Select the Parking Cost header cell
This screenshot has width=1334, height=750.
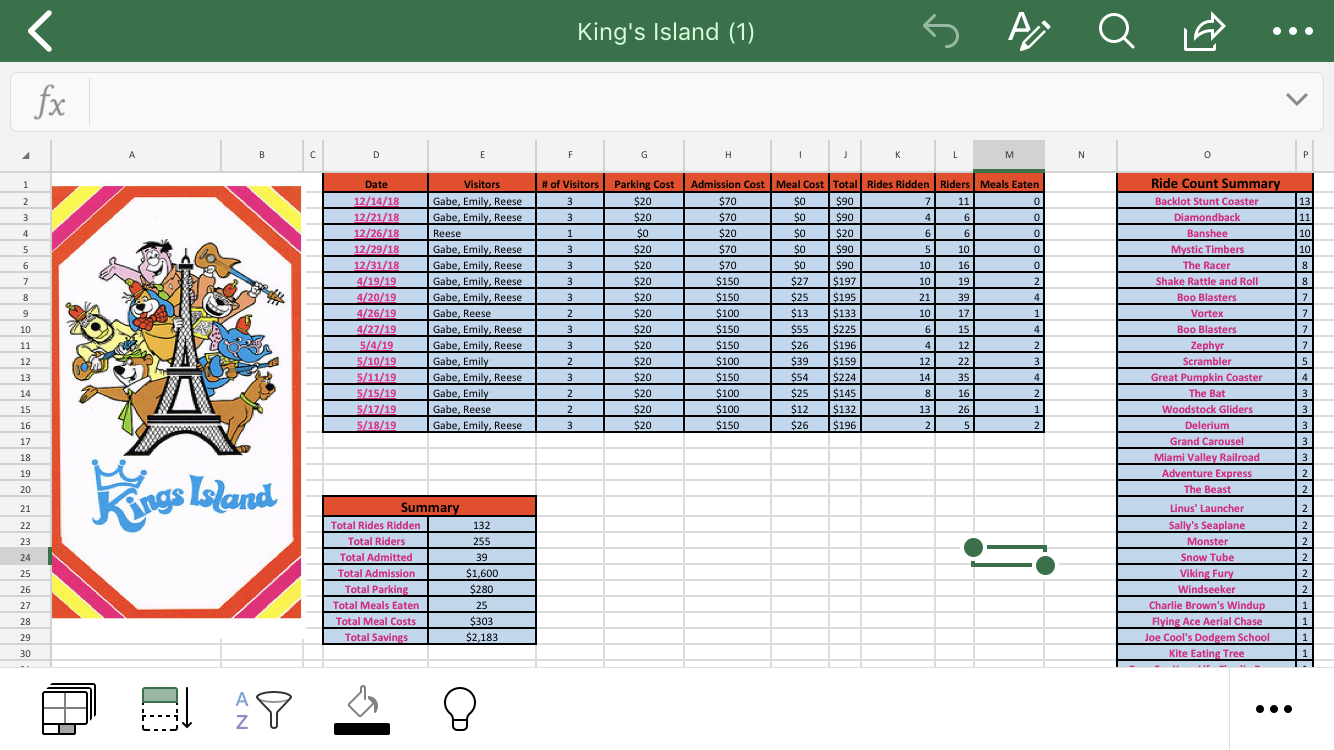coord(644,184)
